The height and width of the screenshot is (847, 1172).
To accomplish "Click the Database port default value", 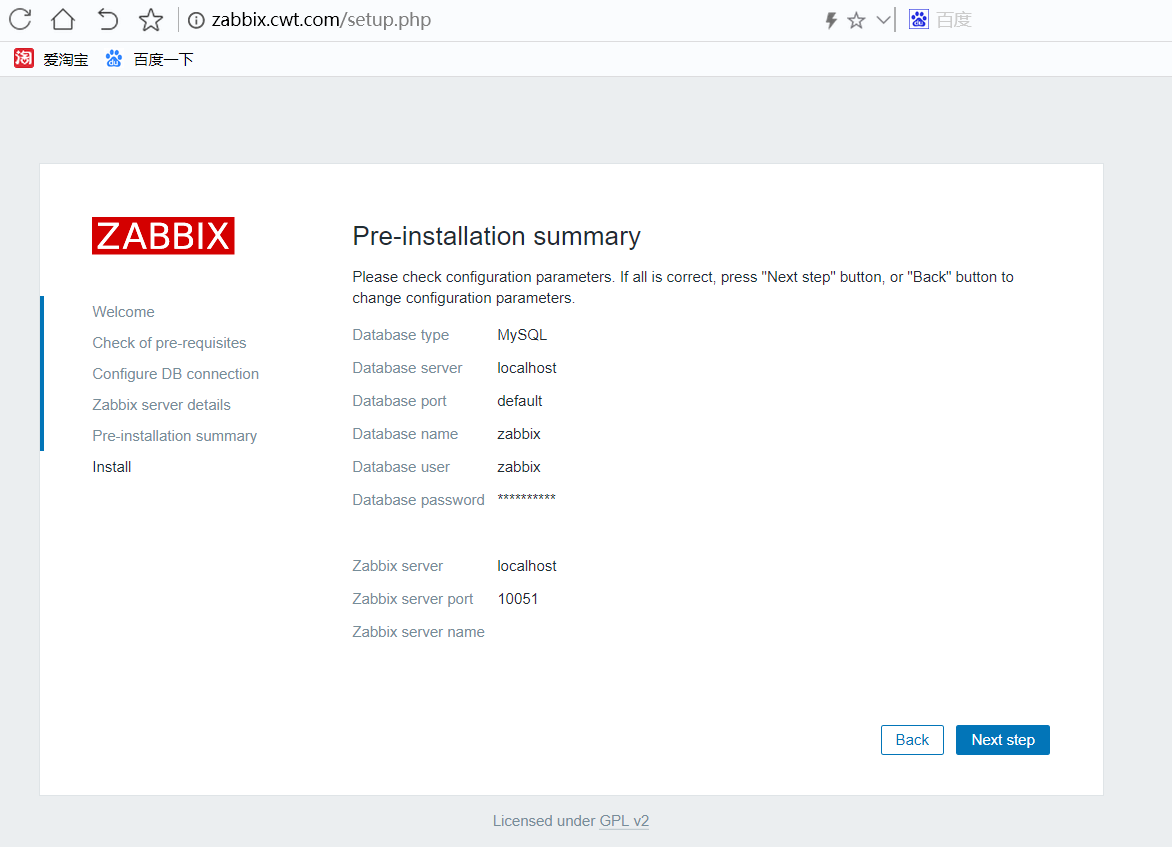I will 519,401.
